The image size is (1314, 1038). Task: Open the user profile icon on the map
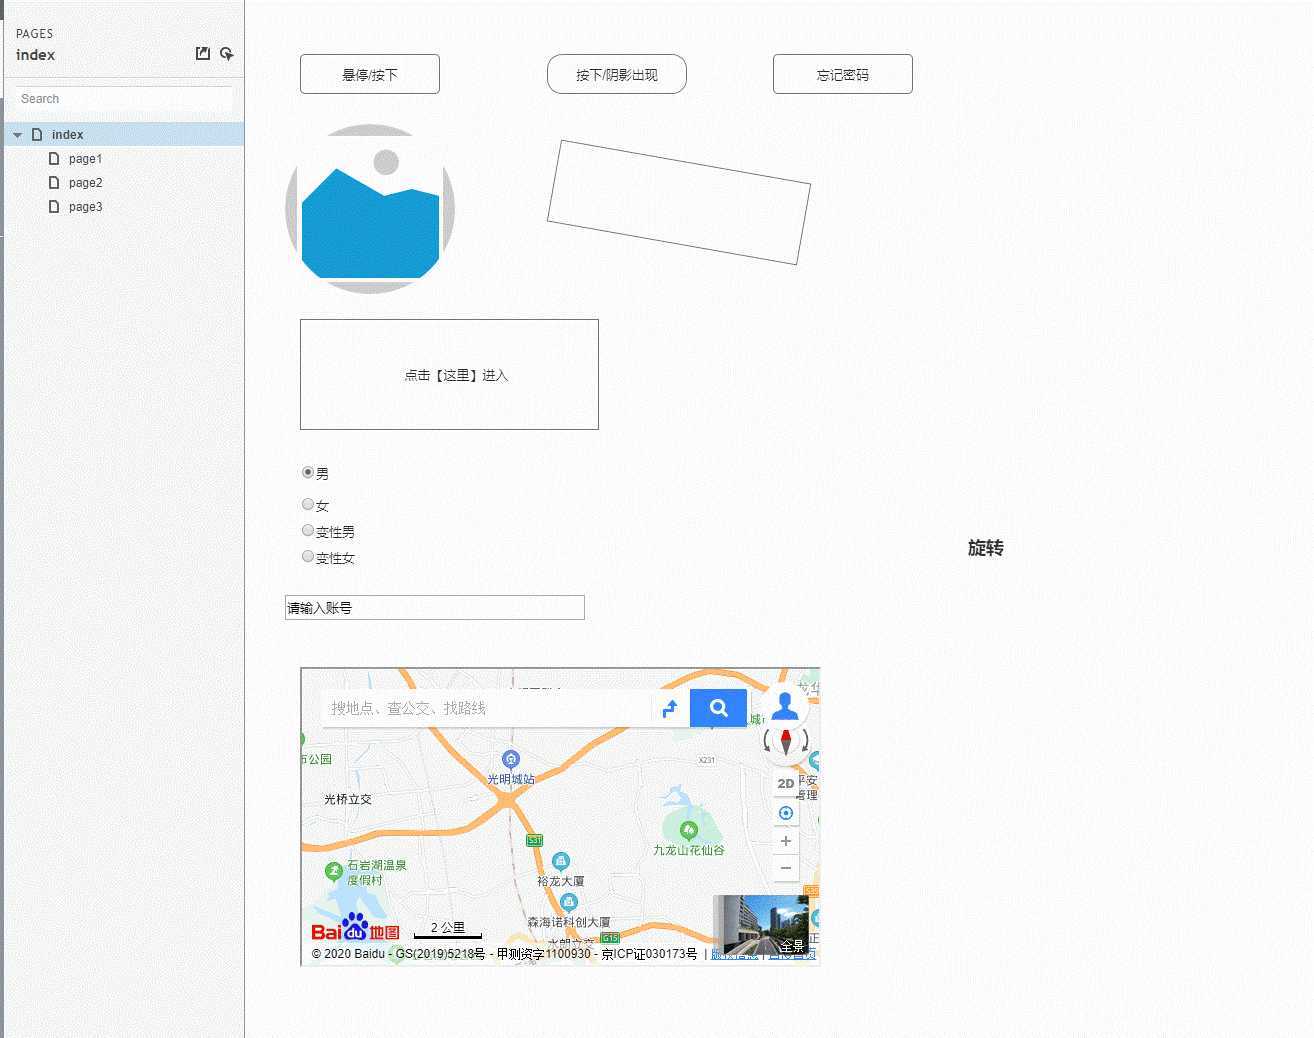(x=785, y=705)
